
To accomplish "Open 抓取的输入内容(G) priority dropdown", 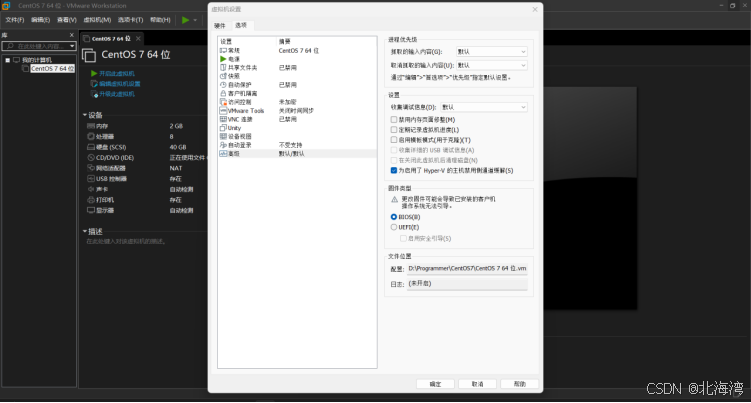I will 491,52.
